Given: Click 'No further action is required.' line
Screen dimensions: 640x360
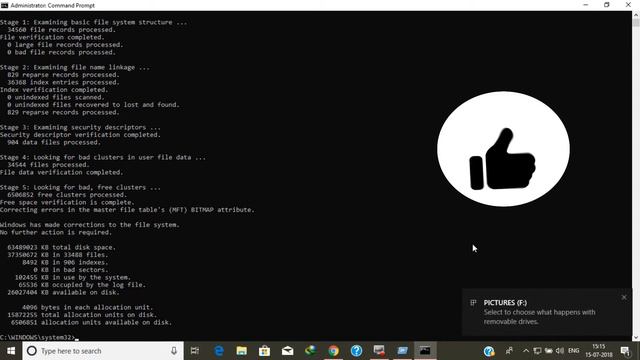Looking at the screenshot, I should click(56, 232).
